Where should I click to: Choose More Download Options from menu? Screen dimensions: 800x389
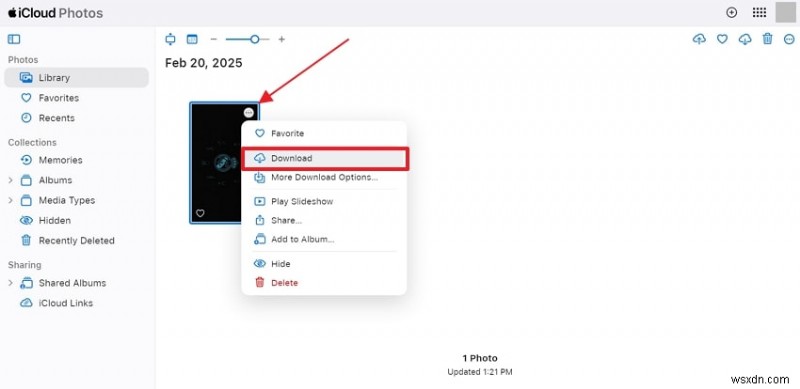tap(324, 178)
